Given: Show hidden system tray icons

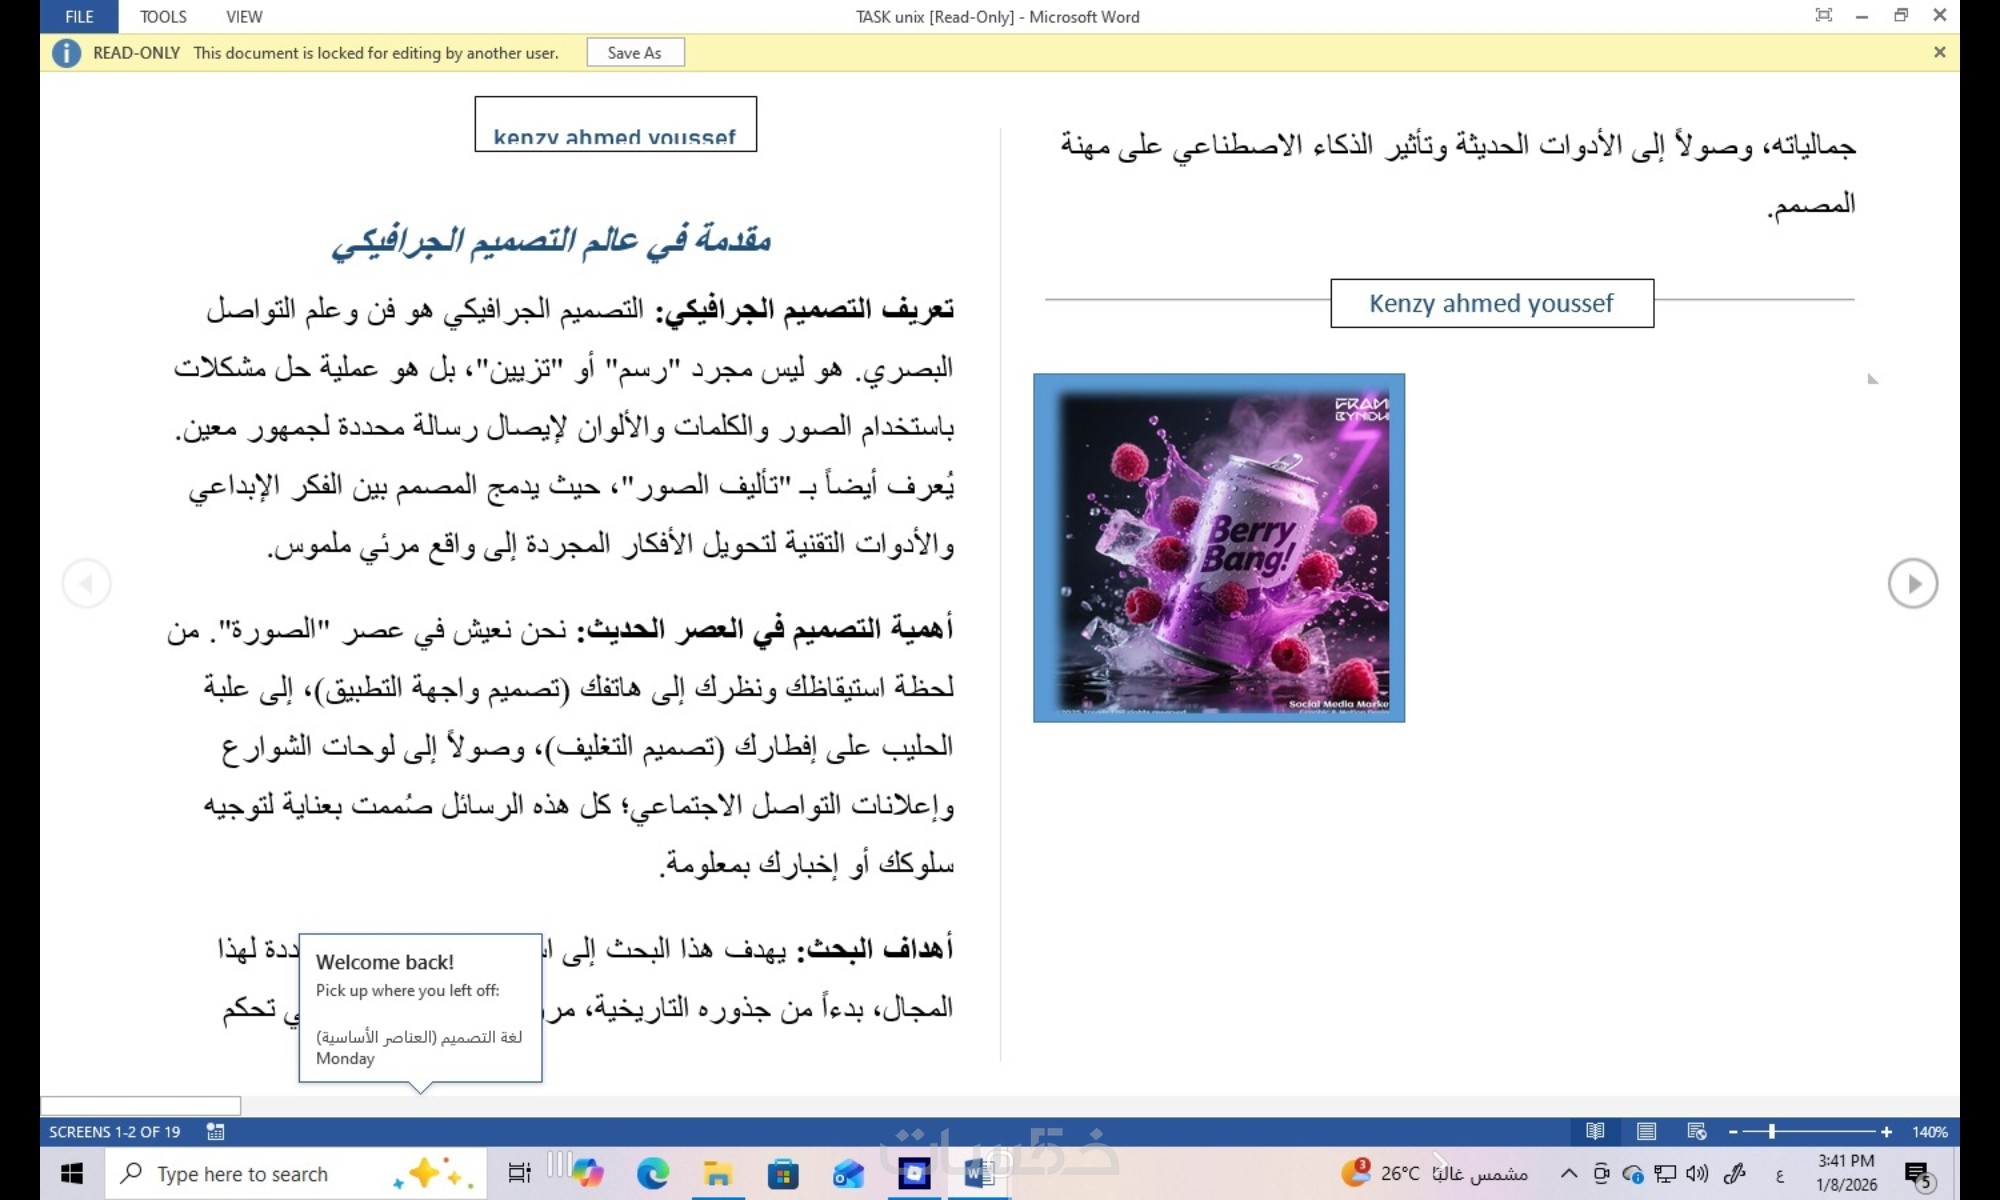Looking at the screenshot, I should coord(1568,1173).
